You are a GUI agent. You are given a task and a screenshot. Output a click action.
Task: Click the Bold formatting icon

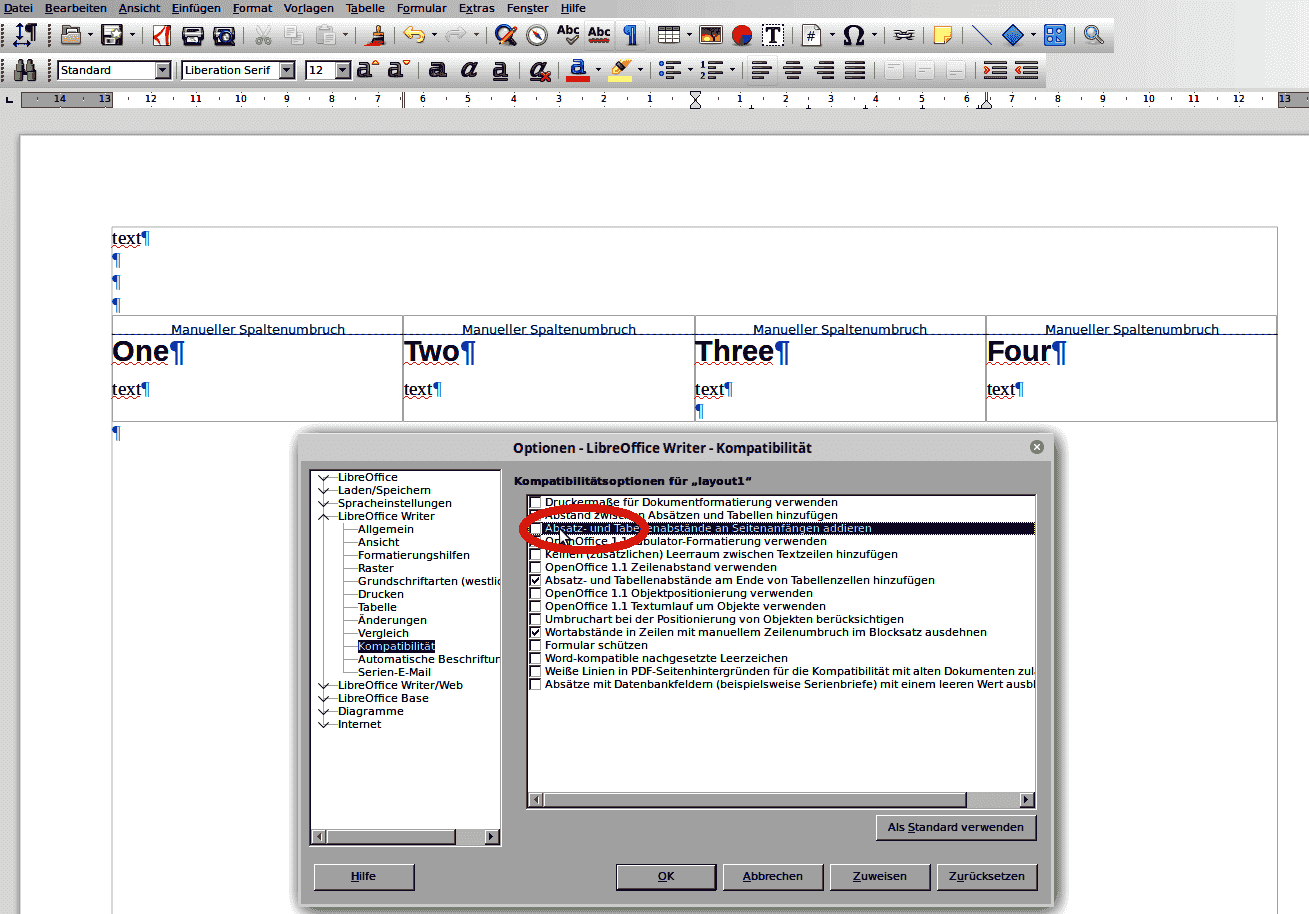tap(438, 70)
